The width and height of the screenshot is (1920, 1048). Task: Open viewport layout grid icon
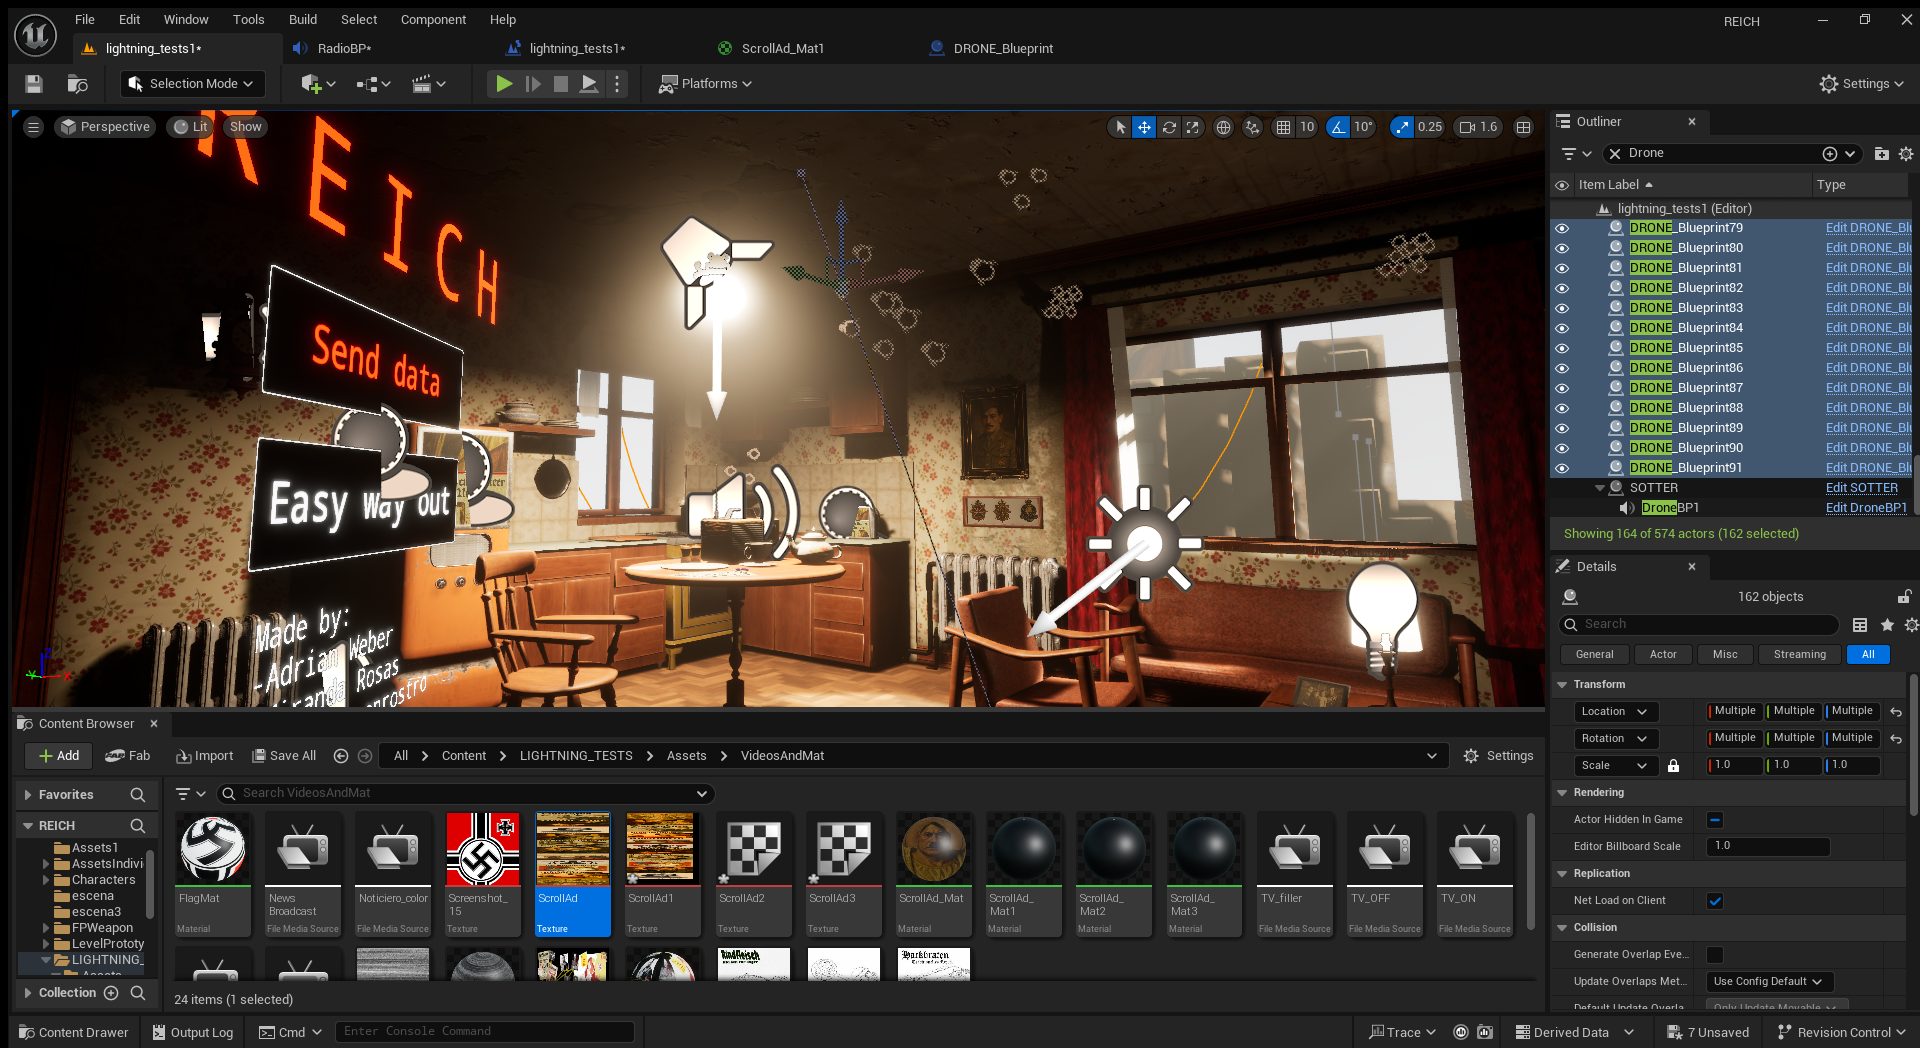pos(1523,127)
